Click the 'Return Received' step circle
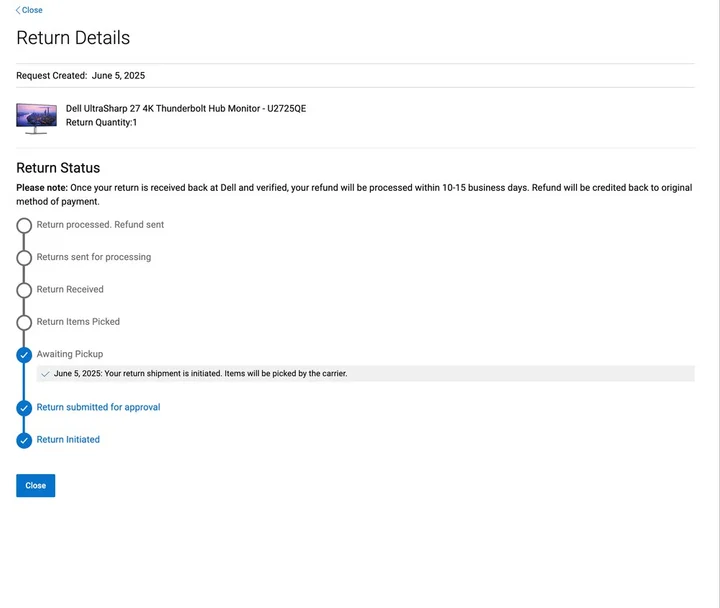This screenshot has height=608, width=720. 24,290
